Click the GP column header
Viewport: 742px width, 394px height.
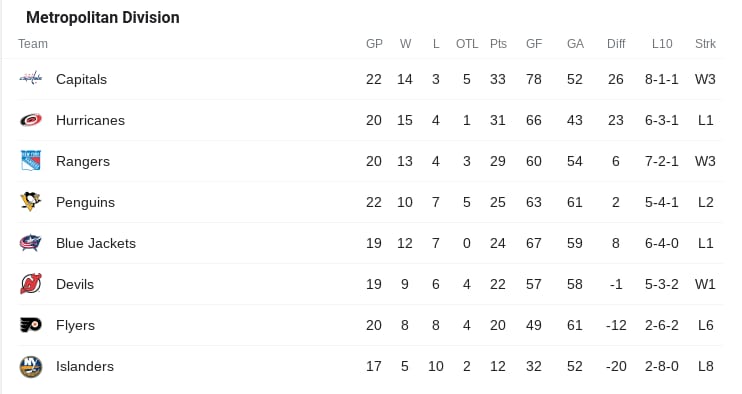click(374, 44)
